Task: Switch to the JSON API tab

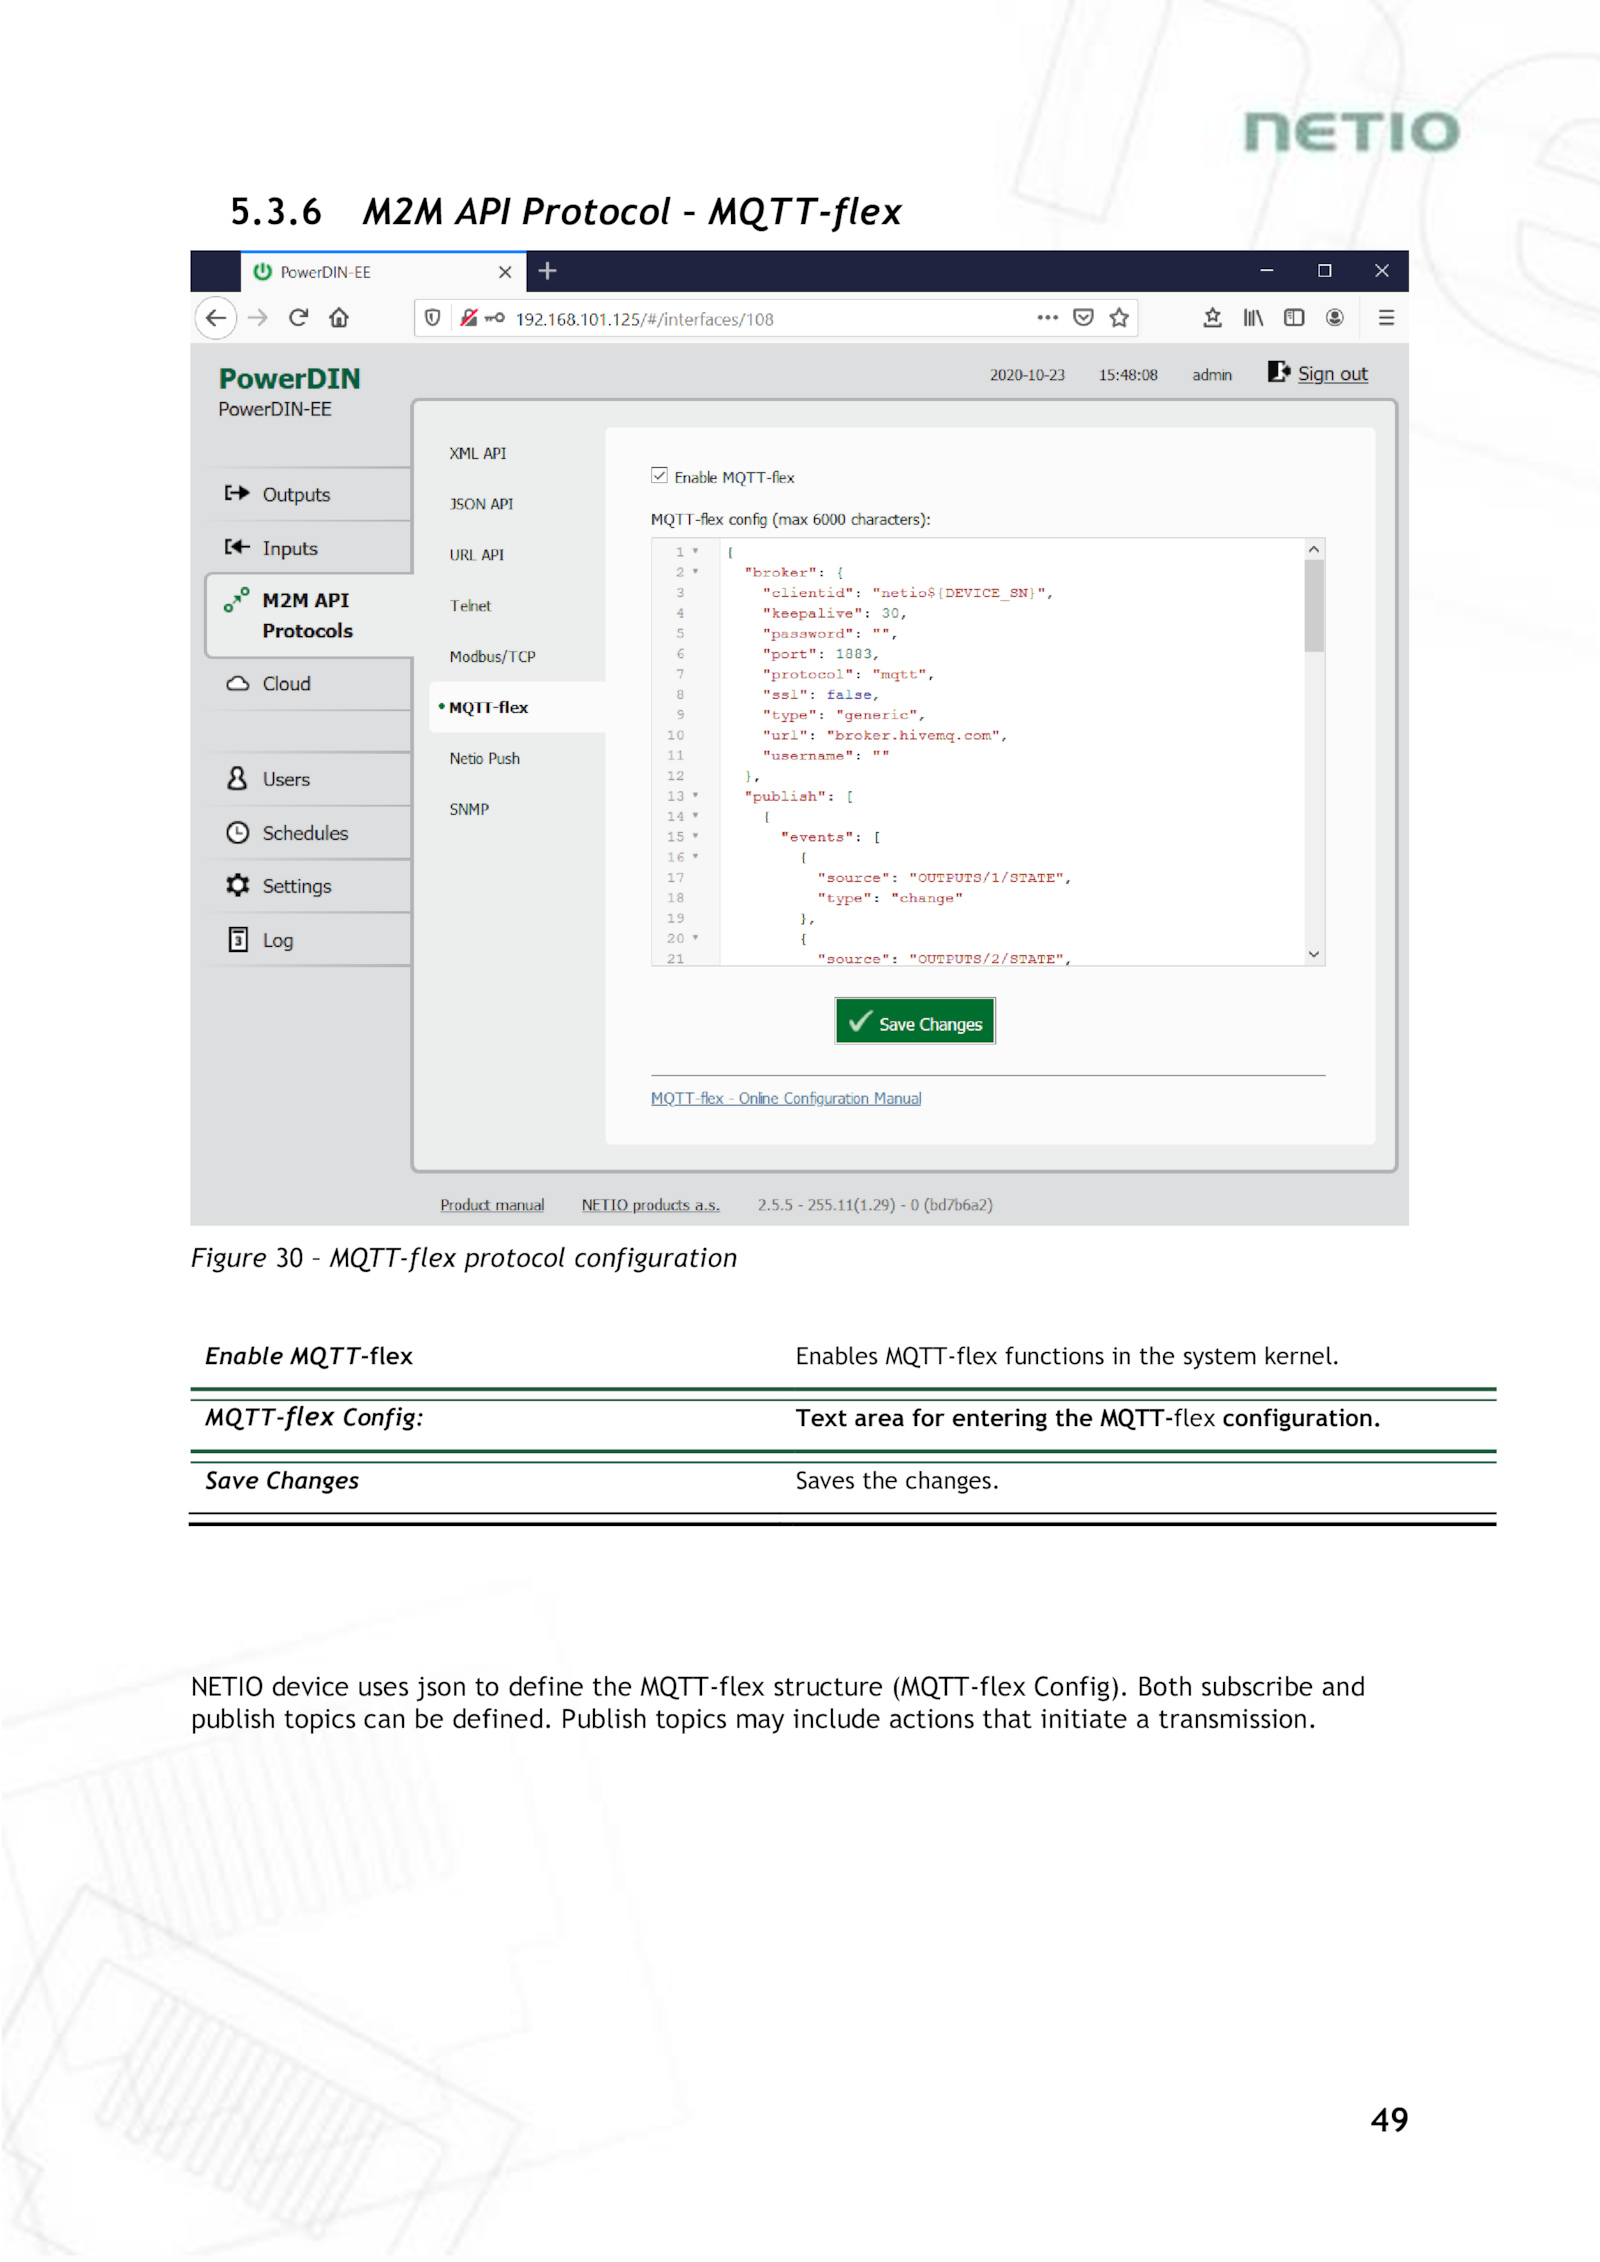Action: tap(481, 504)
